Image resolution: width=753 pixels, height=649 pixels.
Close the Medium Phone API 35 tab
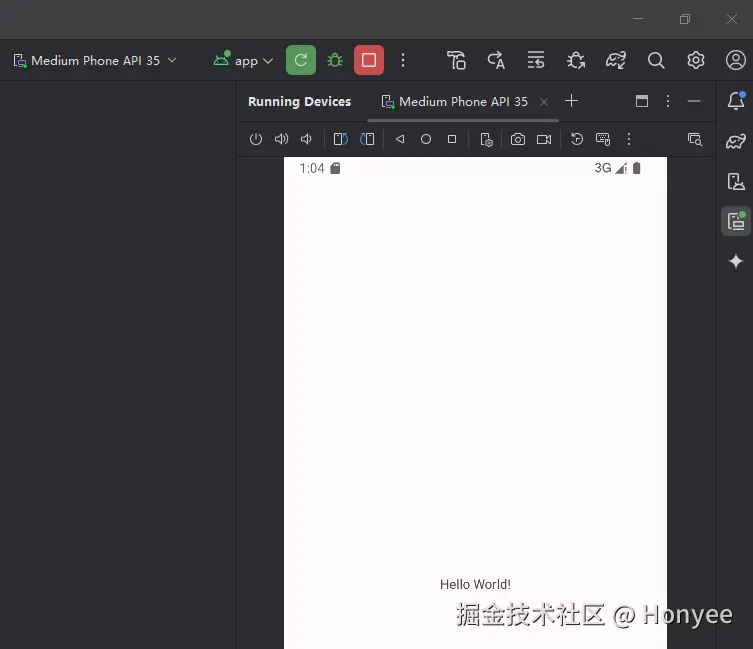[544, 102]
